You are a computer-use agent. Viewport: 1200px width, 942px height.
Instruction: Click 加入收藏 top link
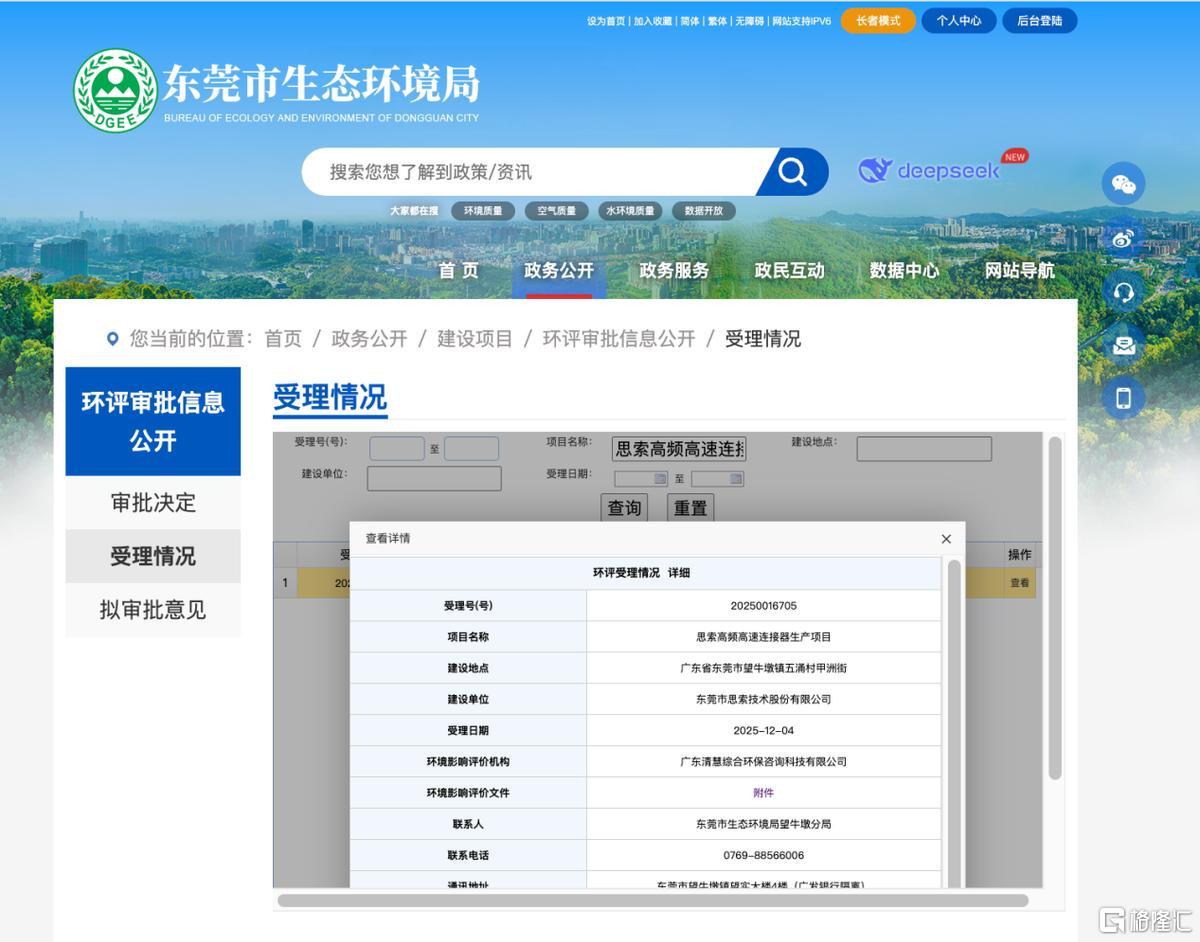(x=652, y=21)
